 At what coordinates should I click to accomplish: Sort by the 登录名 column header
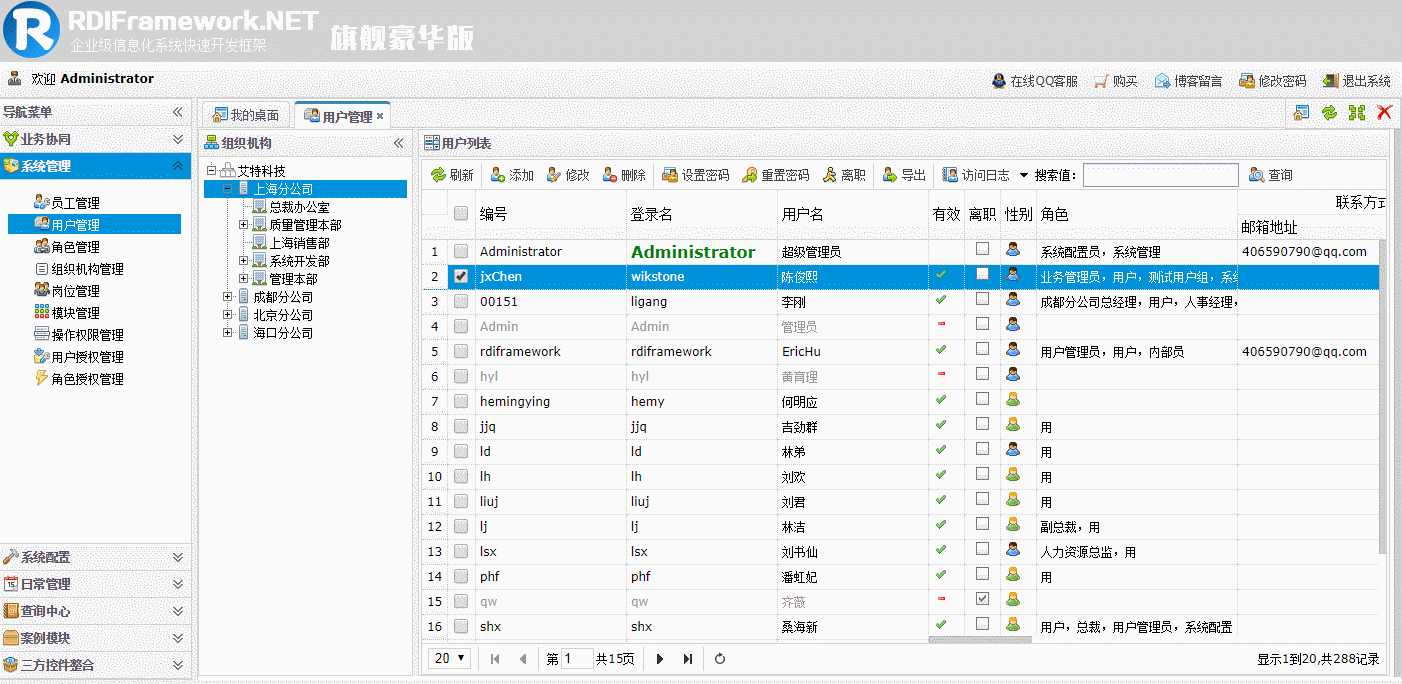click(x=652, y=214)
